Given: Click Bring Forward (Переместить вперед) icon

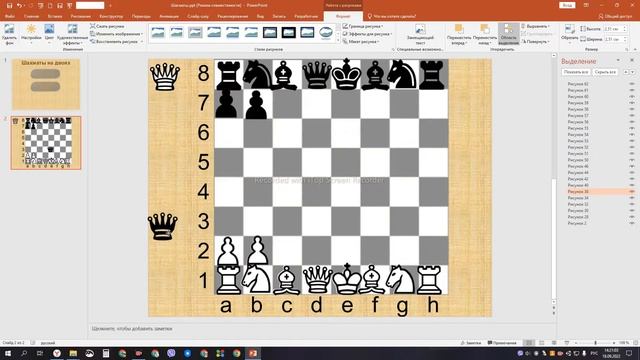Looking at the screenshot, I should (459, 29).
